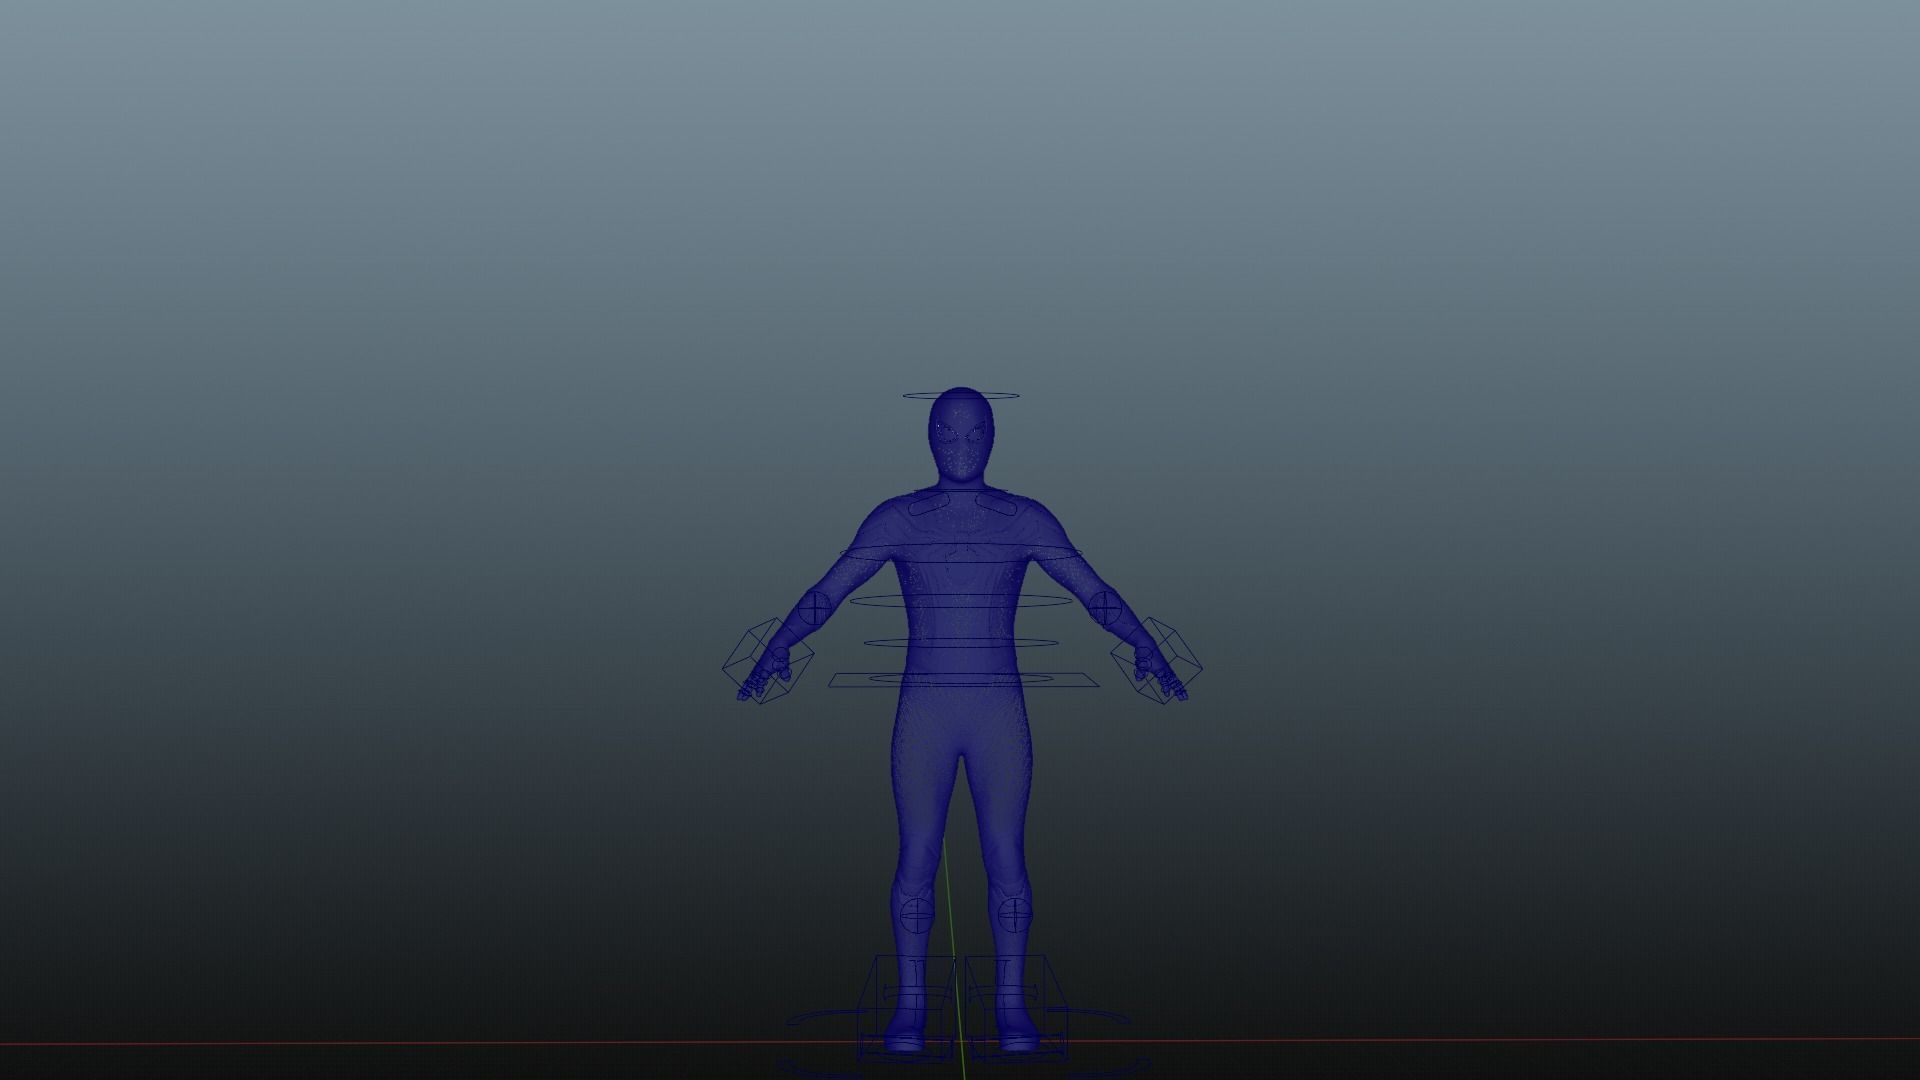This screenshot has height=1080, width=1920.
Task: Select the halo head control ring
Action: click(x=961, y=396)
